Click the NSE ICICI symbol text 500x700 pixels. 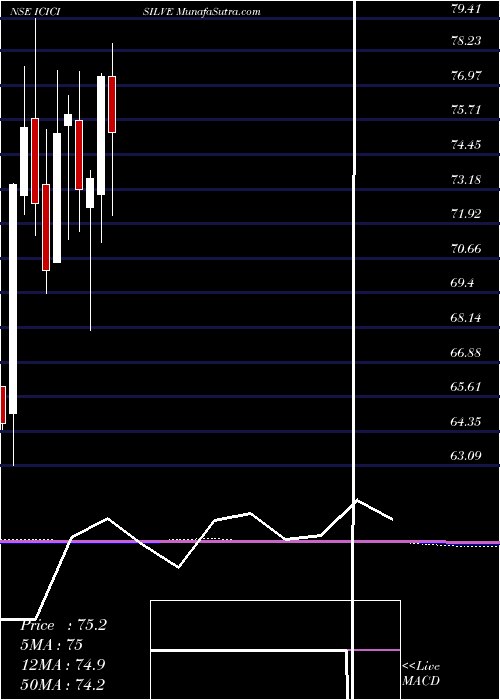coord(35,12)
